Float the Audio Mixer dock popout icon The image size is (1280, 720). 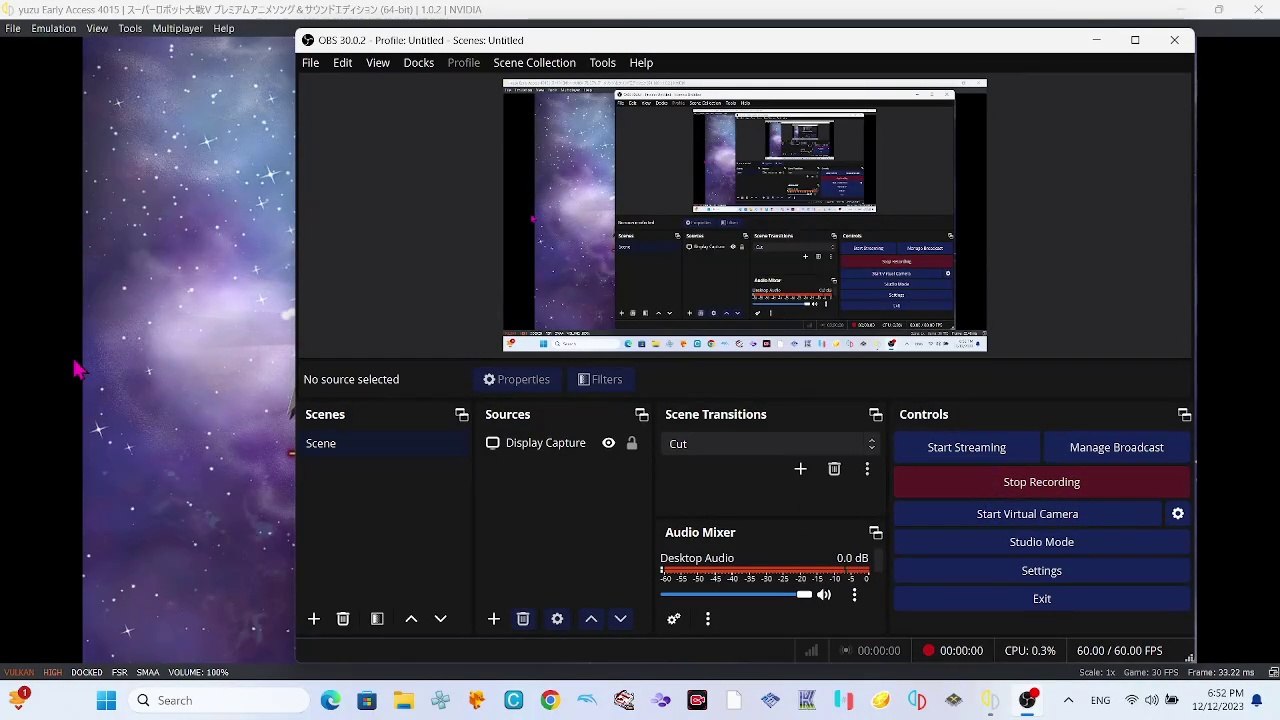876,533
